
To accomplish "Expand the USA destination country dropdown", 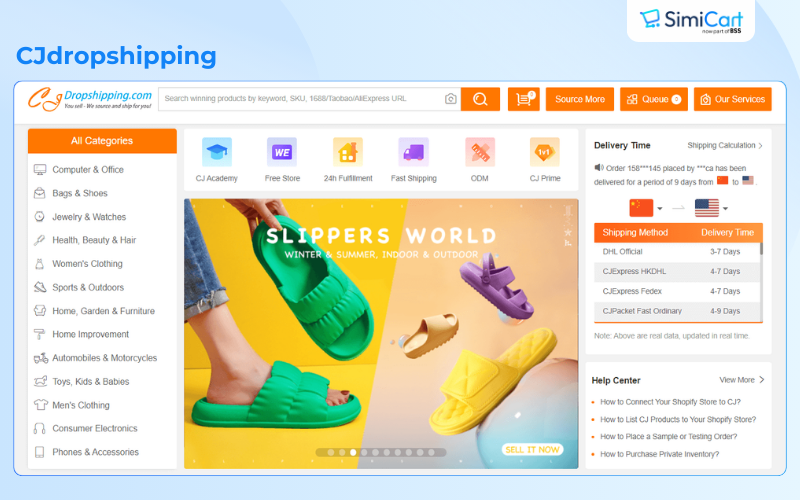I will [725, 209].
